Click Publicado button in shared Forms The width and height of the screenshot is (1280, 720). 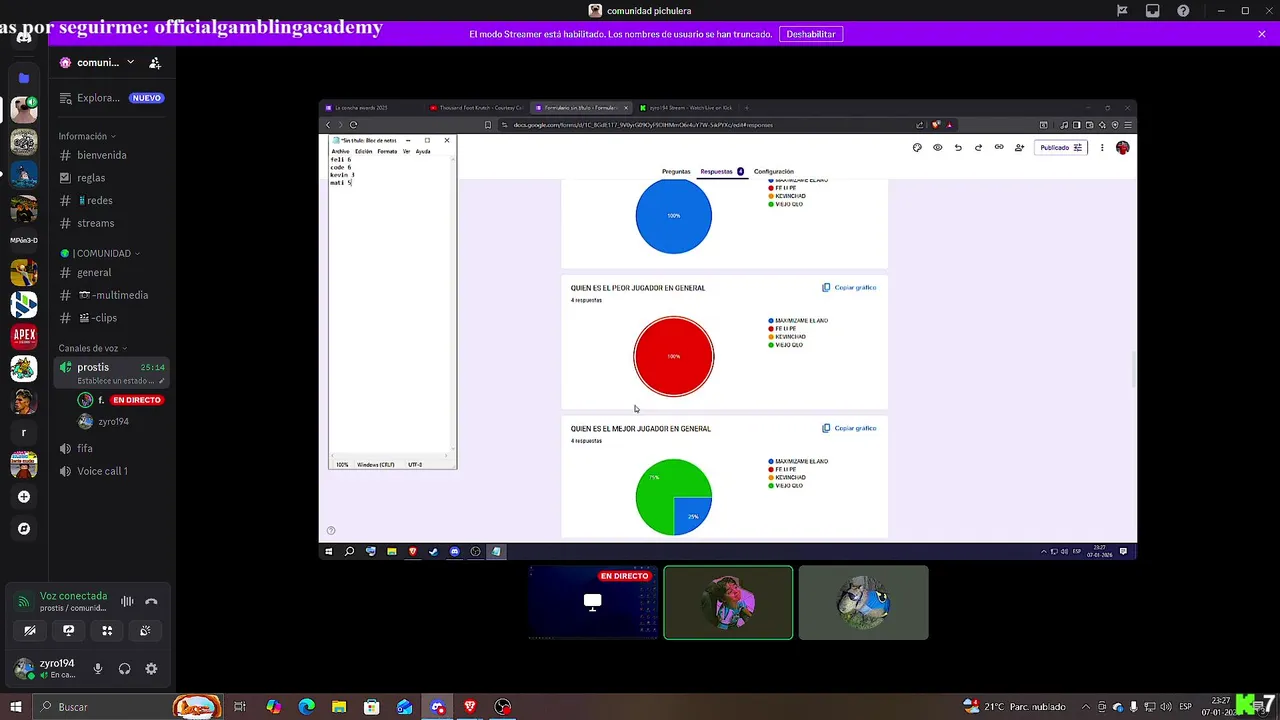click(1060, 148)
